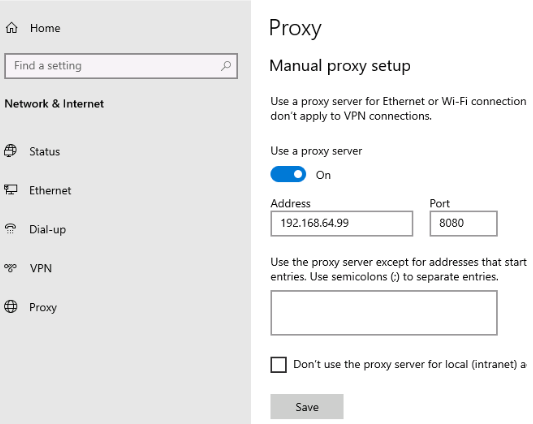Open the Status settings page

(x=45, y=151)
